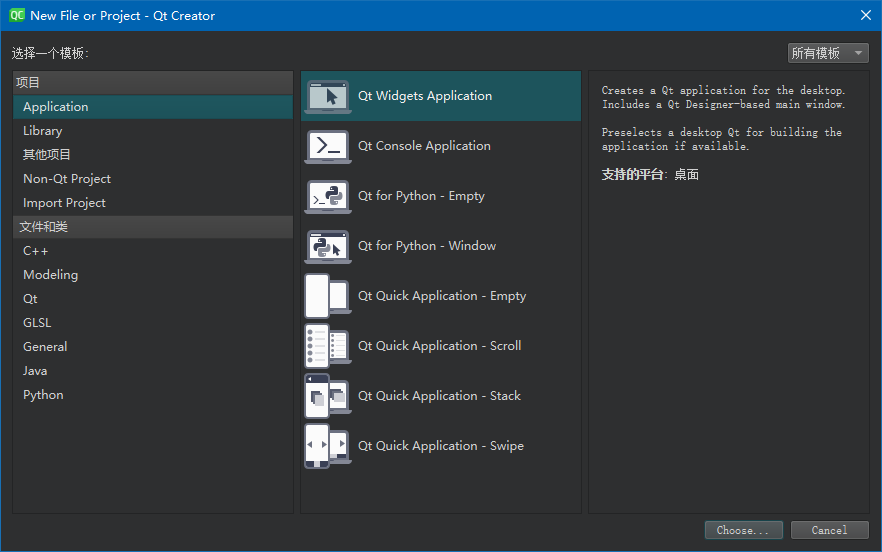This screenshot has width=882, height=552.
Task: Click the Qt for Python - Empty icon
Action: tap(328, 196)
